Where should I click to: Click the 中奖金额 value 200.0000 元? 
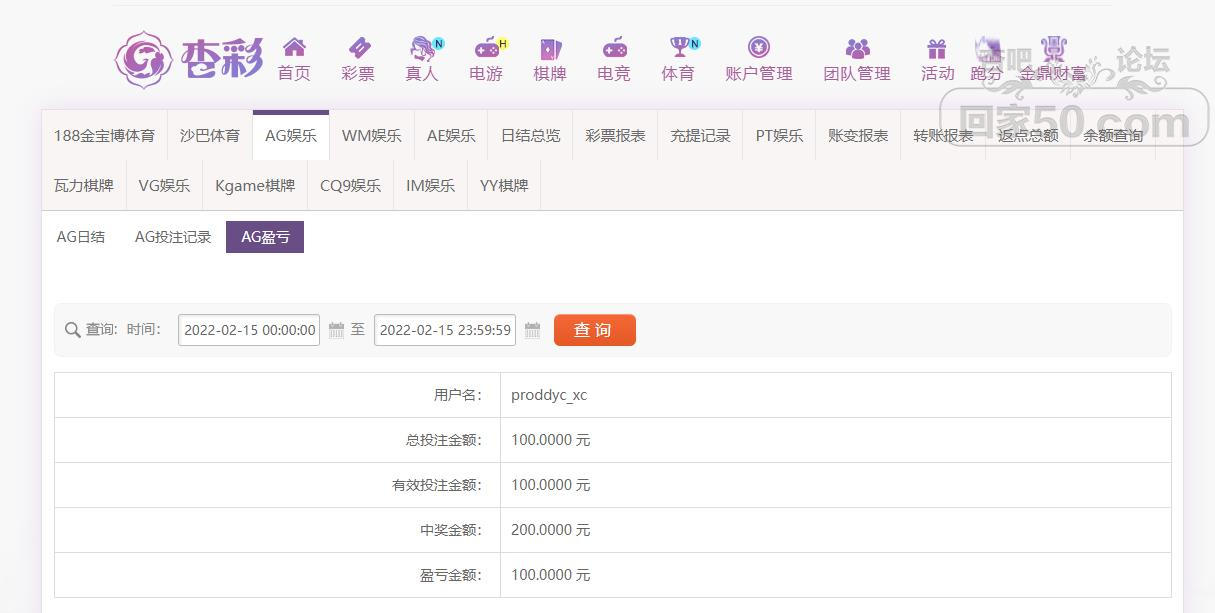click(551, 530)
